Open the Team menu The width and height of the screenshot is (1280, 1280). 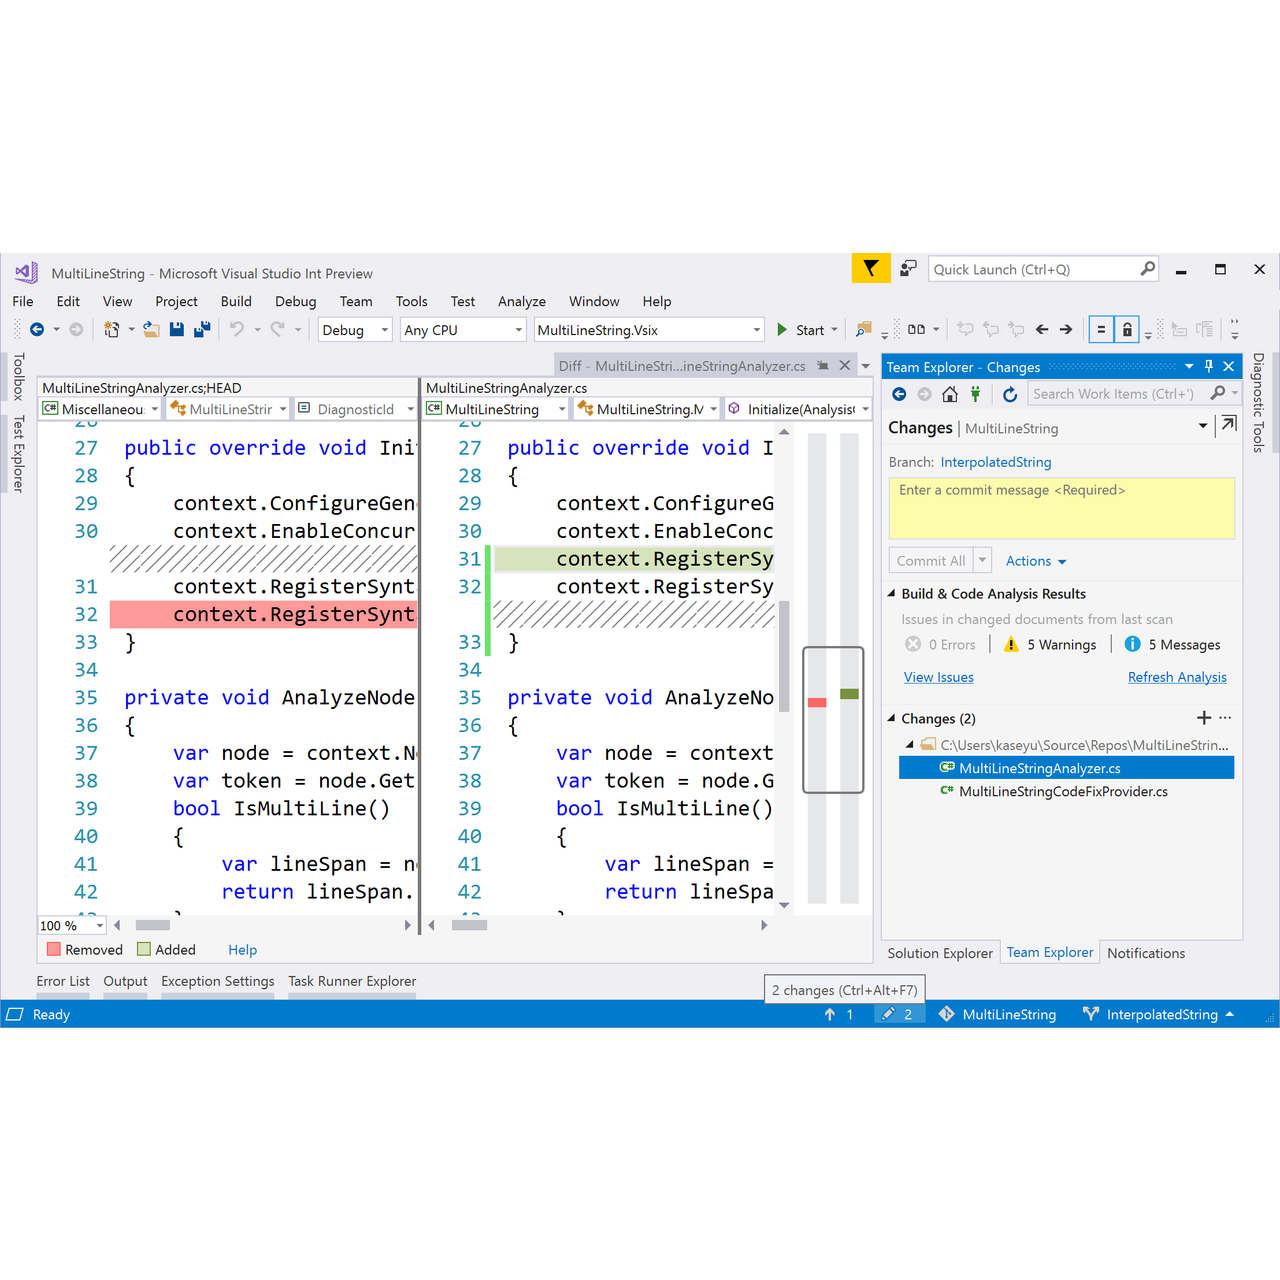356,301
